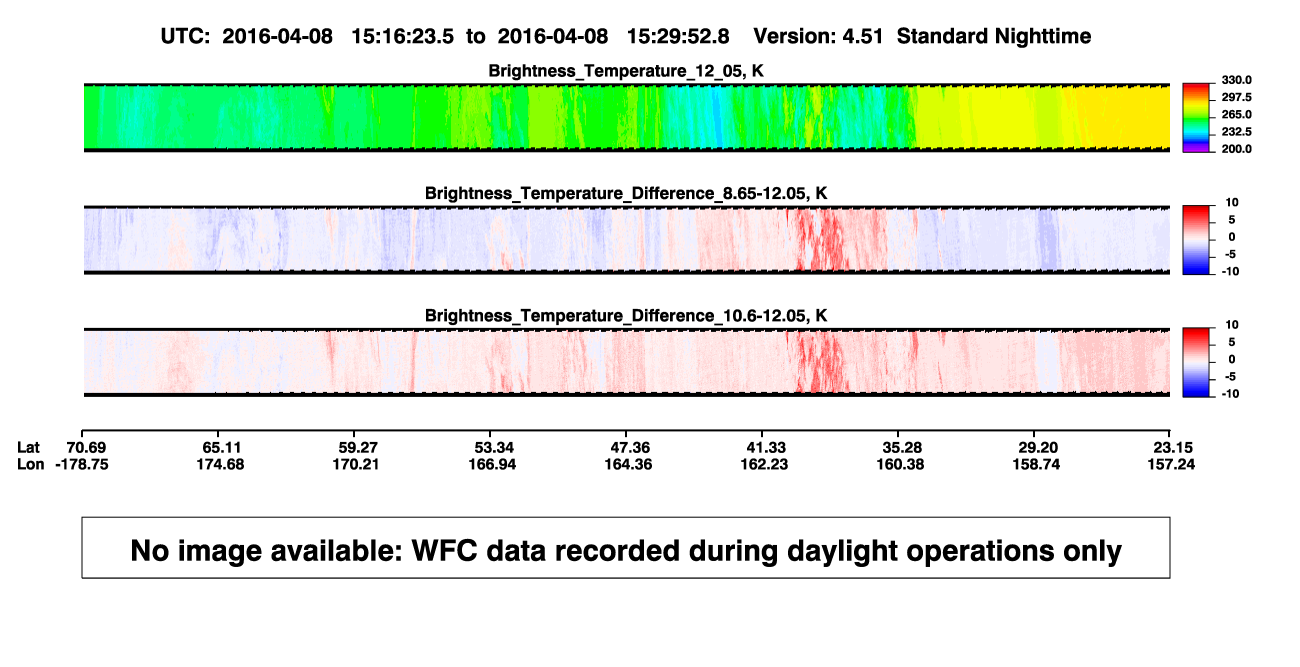Click longitude value 158.74

pyautogui.click(x=1035, y=464)
